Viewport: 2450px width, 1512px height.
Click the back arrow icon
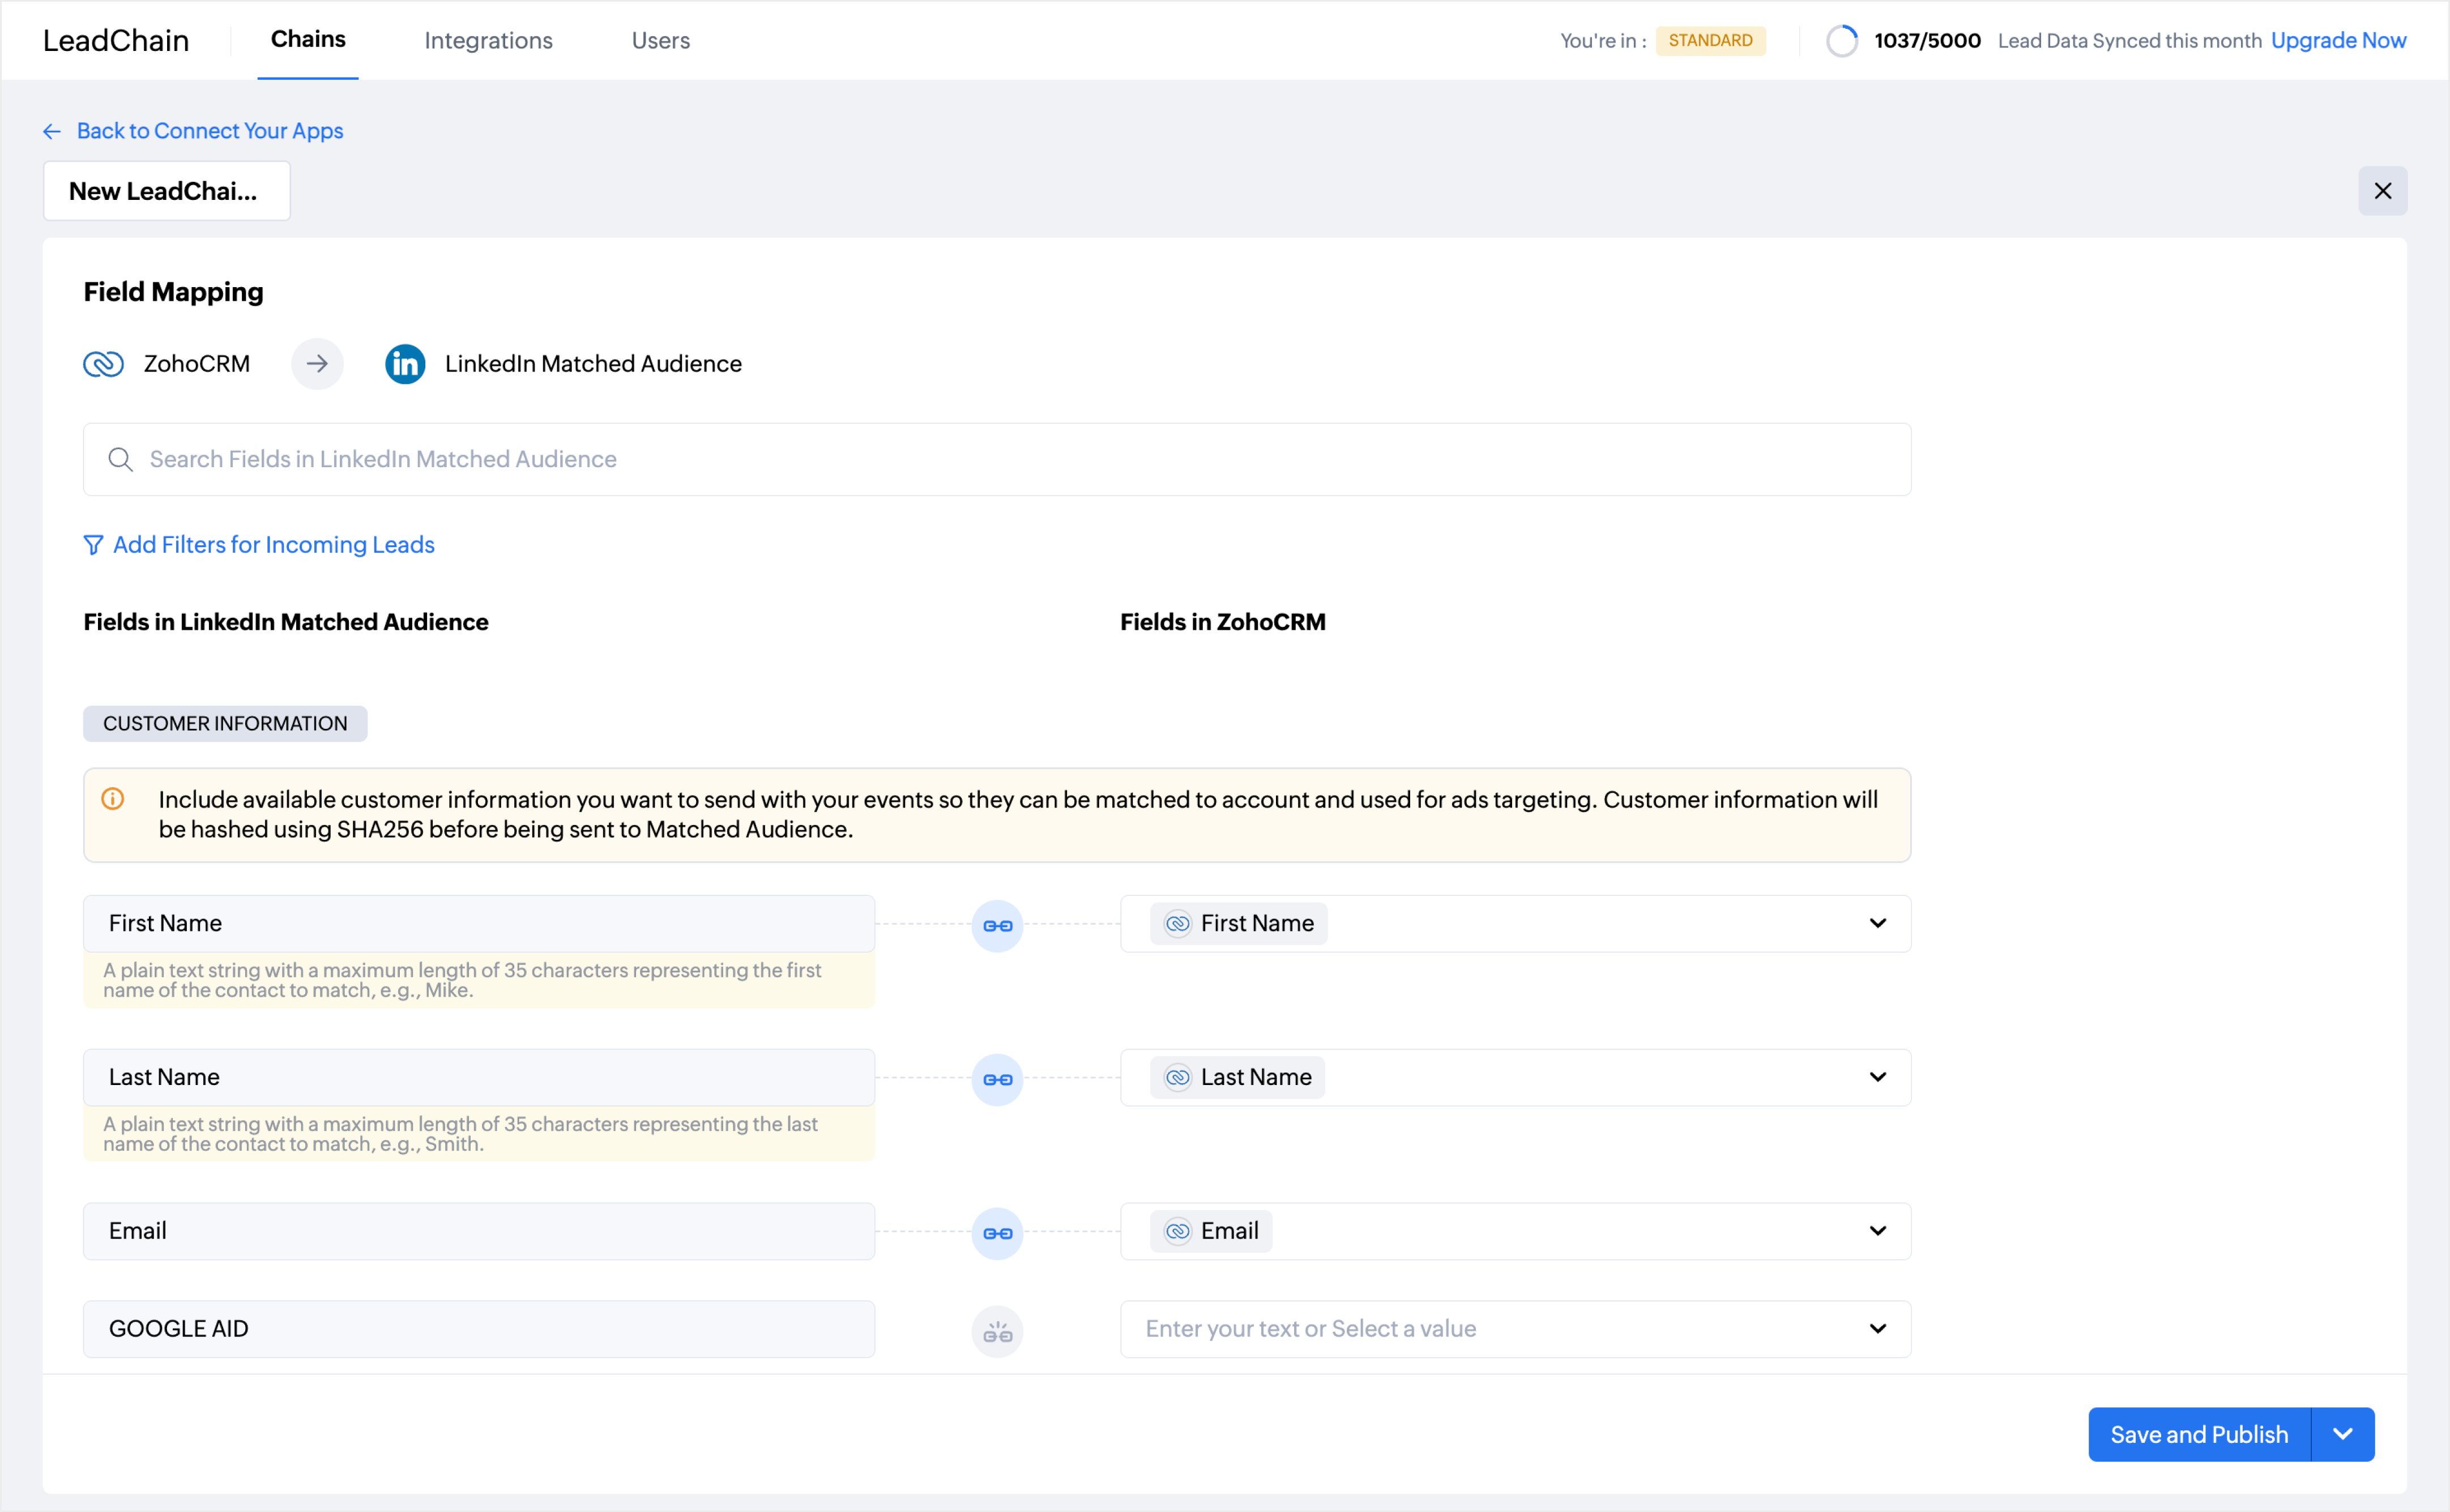pos(52,132)
